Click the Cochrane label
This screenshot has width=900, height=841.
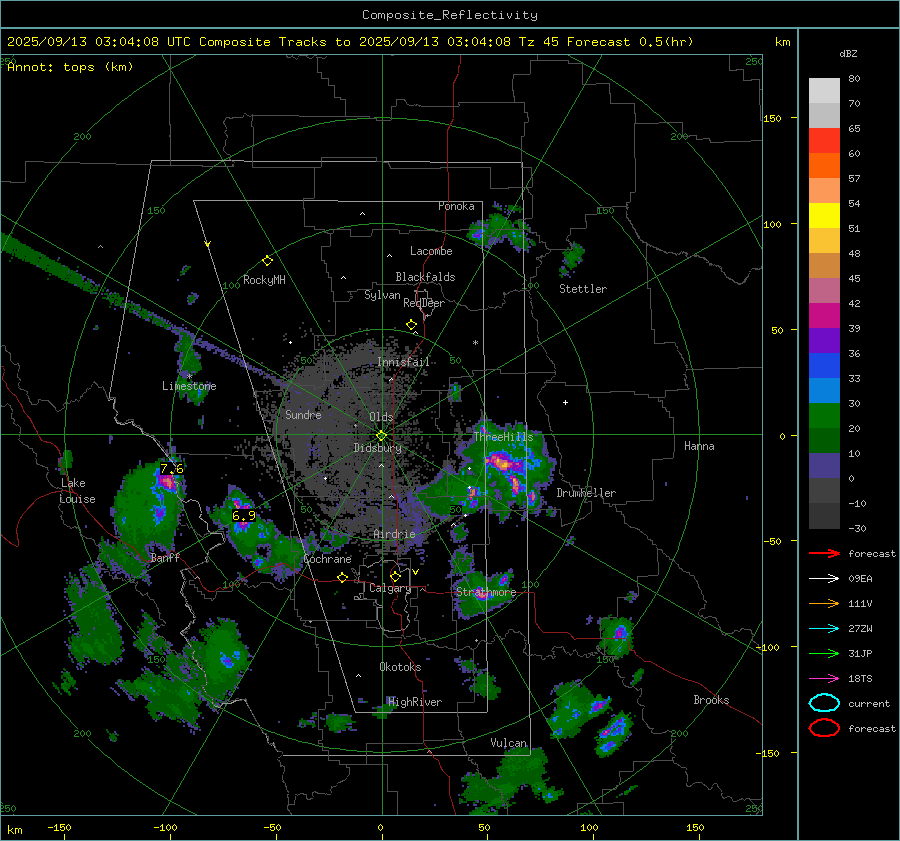[327, 559]
